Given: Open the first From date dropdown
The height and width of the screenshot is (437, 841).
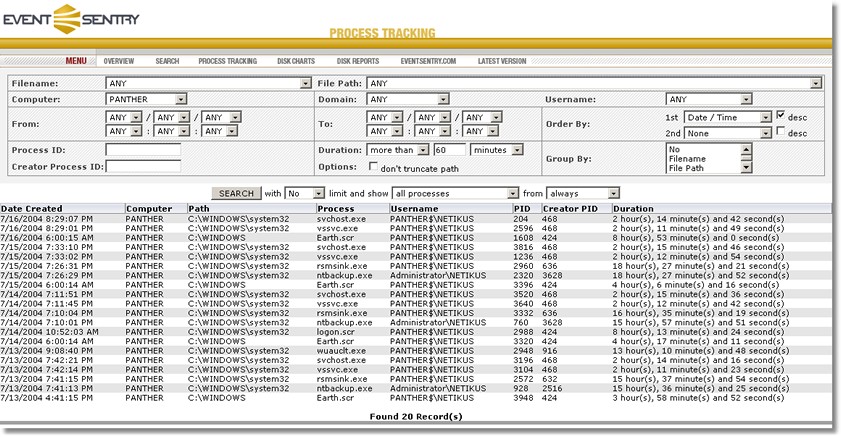Looking at the screenshot, I should point(124,117).
